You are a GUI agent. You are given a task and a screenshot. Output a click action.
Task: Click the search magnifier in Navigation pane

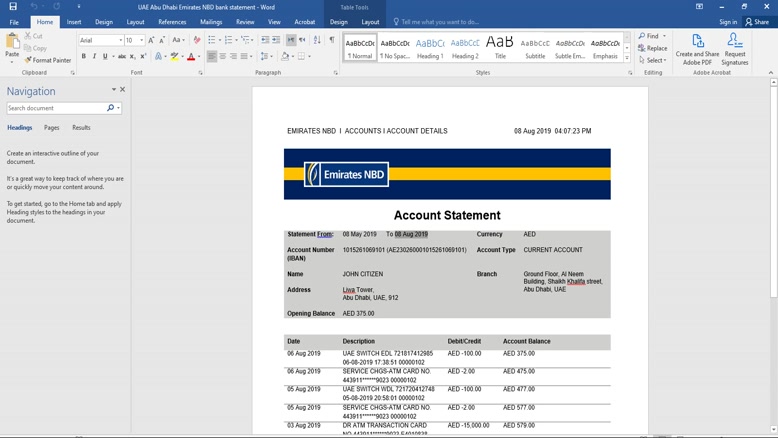110,108
